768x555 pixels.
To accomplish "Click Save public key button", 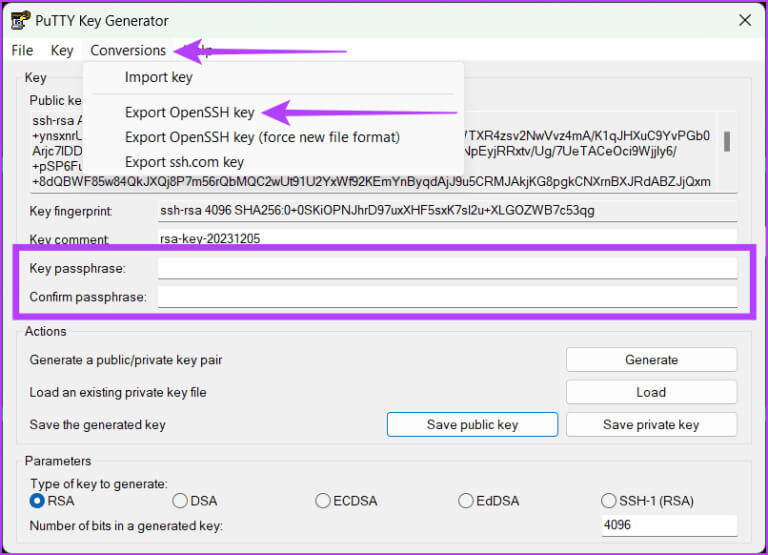I will (472, 425).
